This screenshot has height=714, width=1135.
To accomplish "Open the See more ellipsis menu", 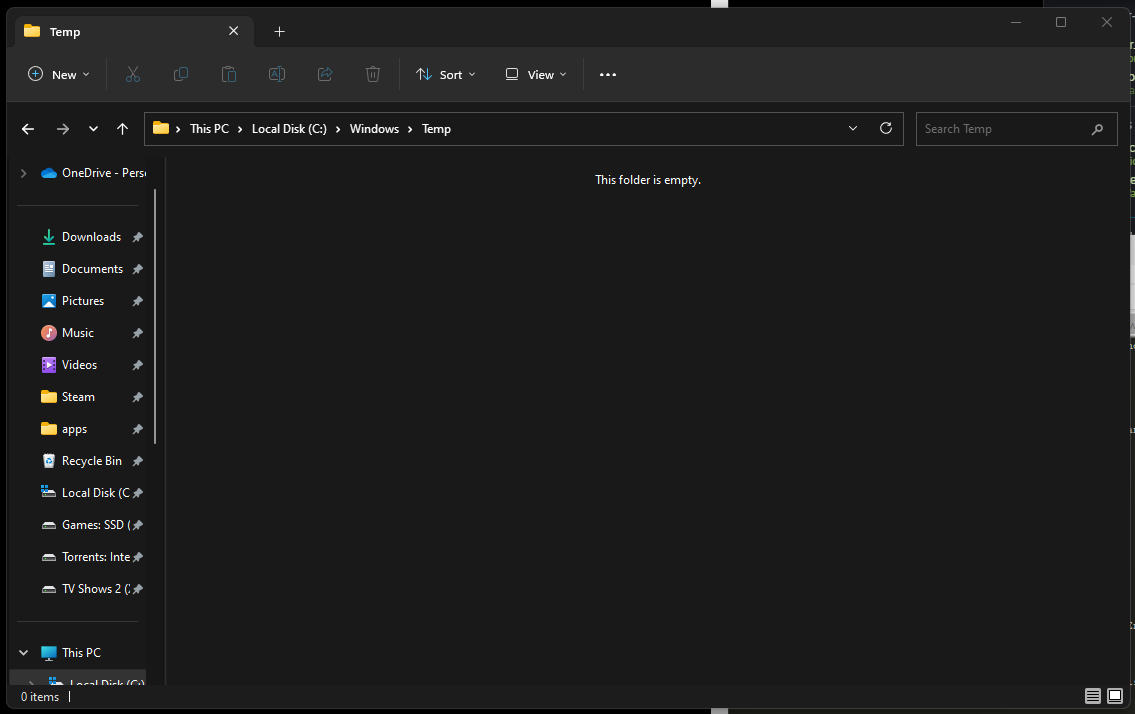I will [x=608, y=75].
